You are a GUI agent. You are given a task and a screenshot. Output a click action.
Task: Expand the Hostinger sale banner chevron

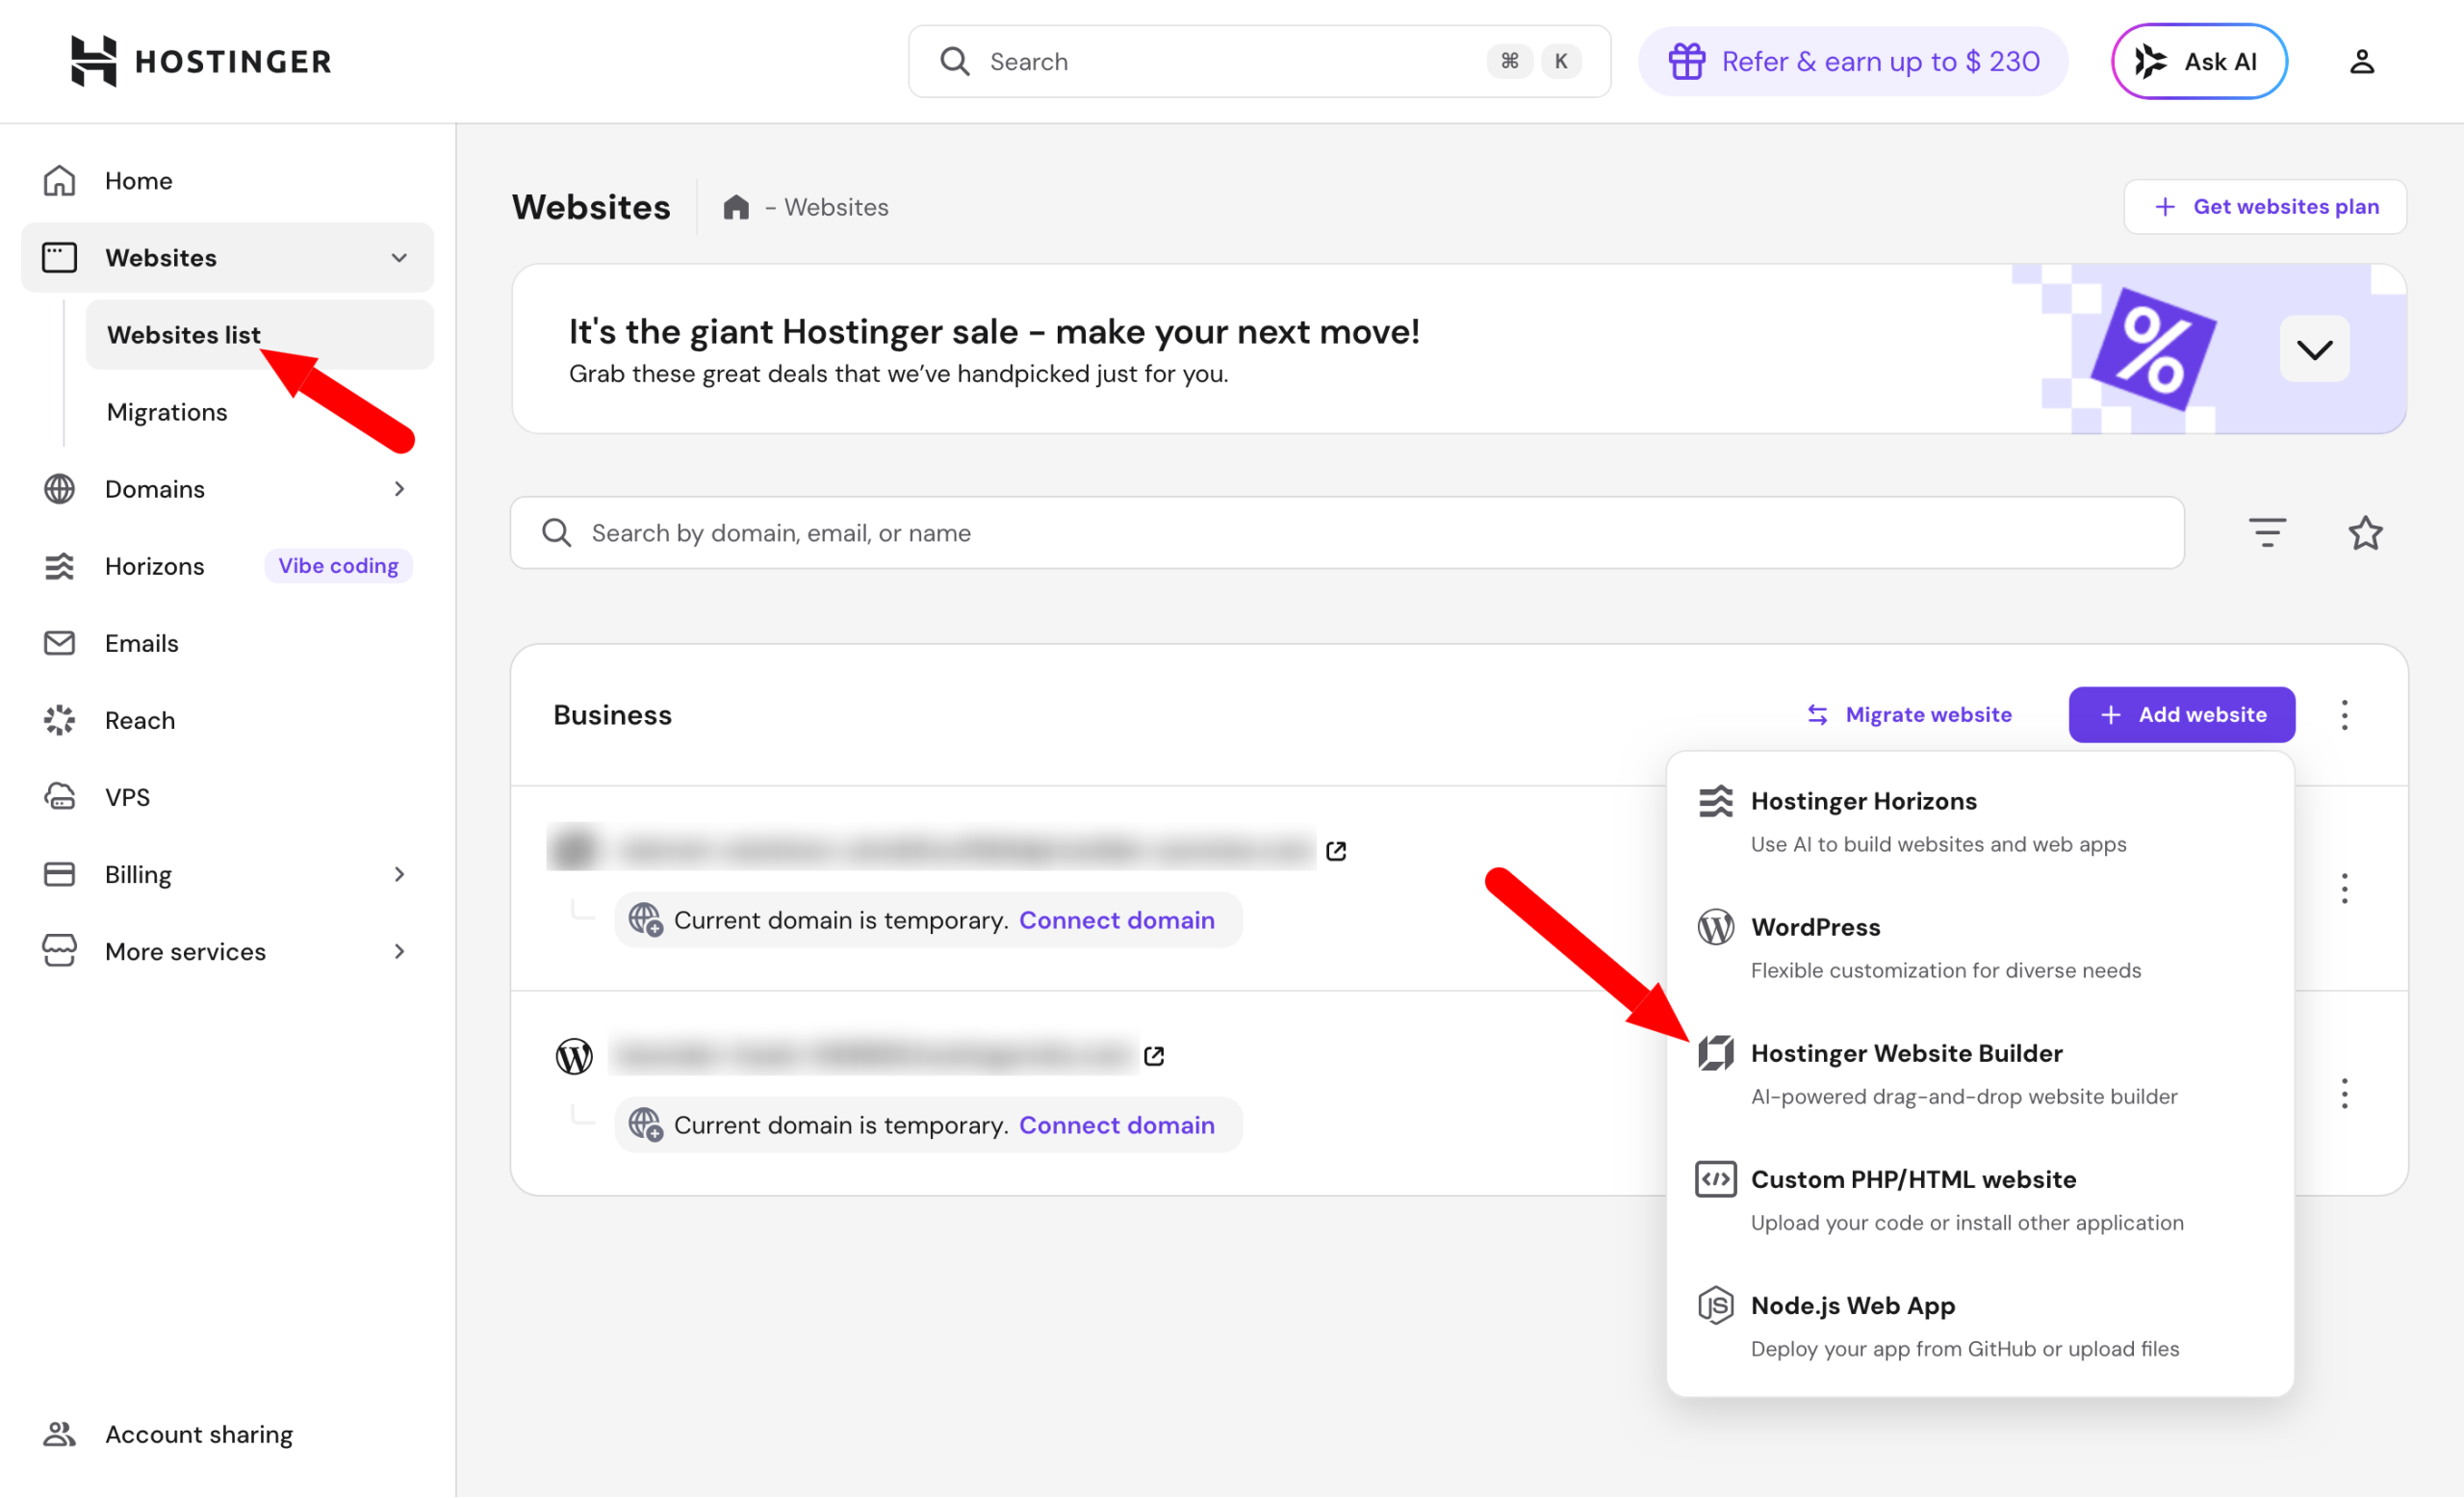[x=2314, y=350]
